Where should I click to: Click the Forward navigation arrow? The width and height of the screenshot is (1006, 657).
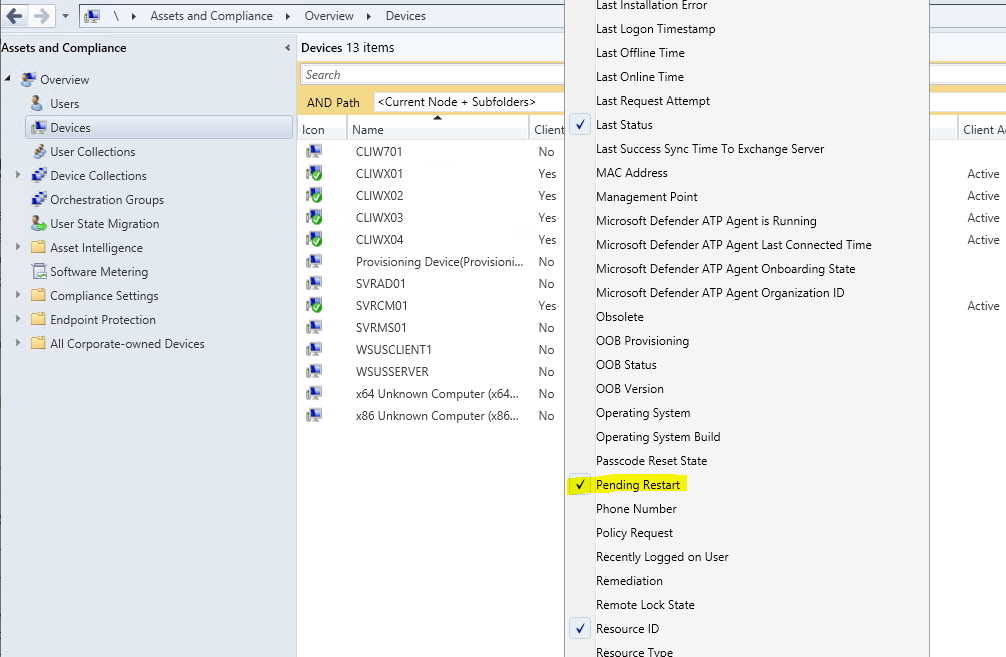tap(42, 16)
